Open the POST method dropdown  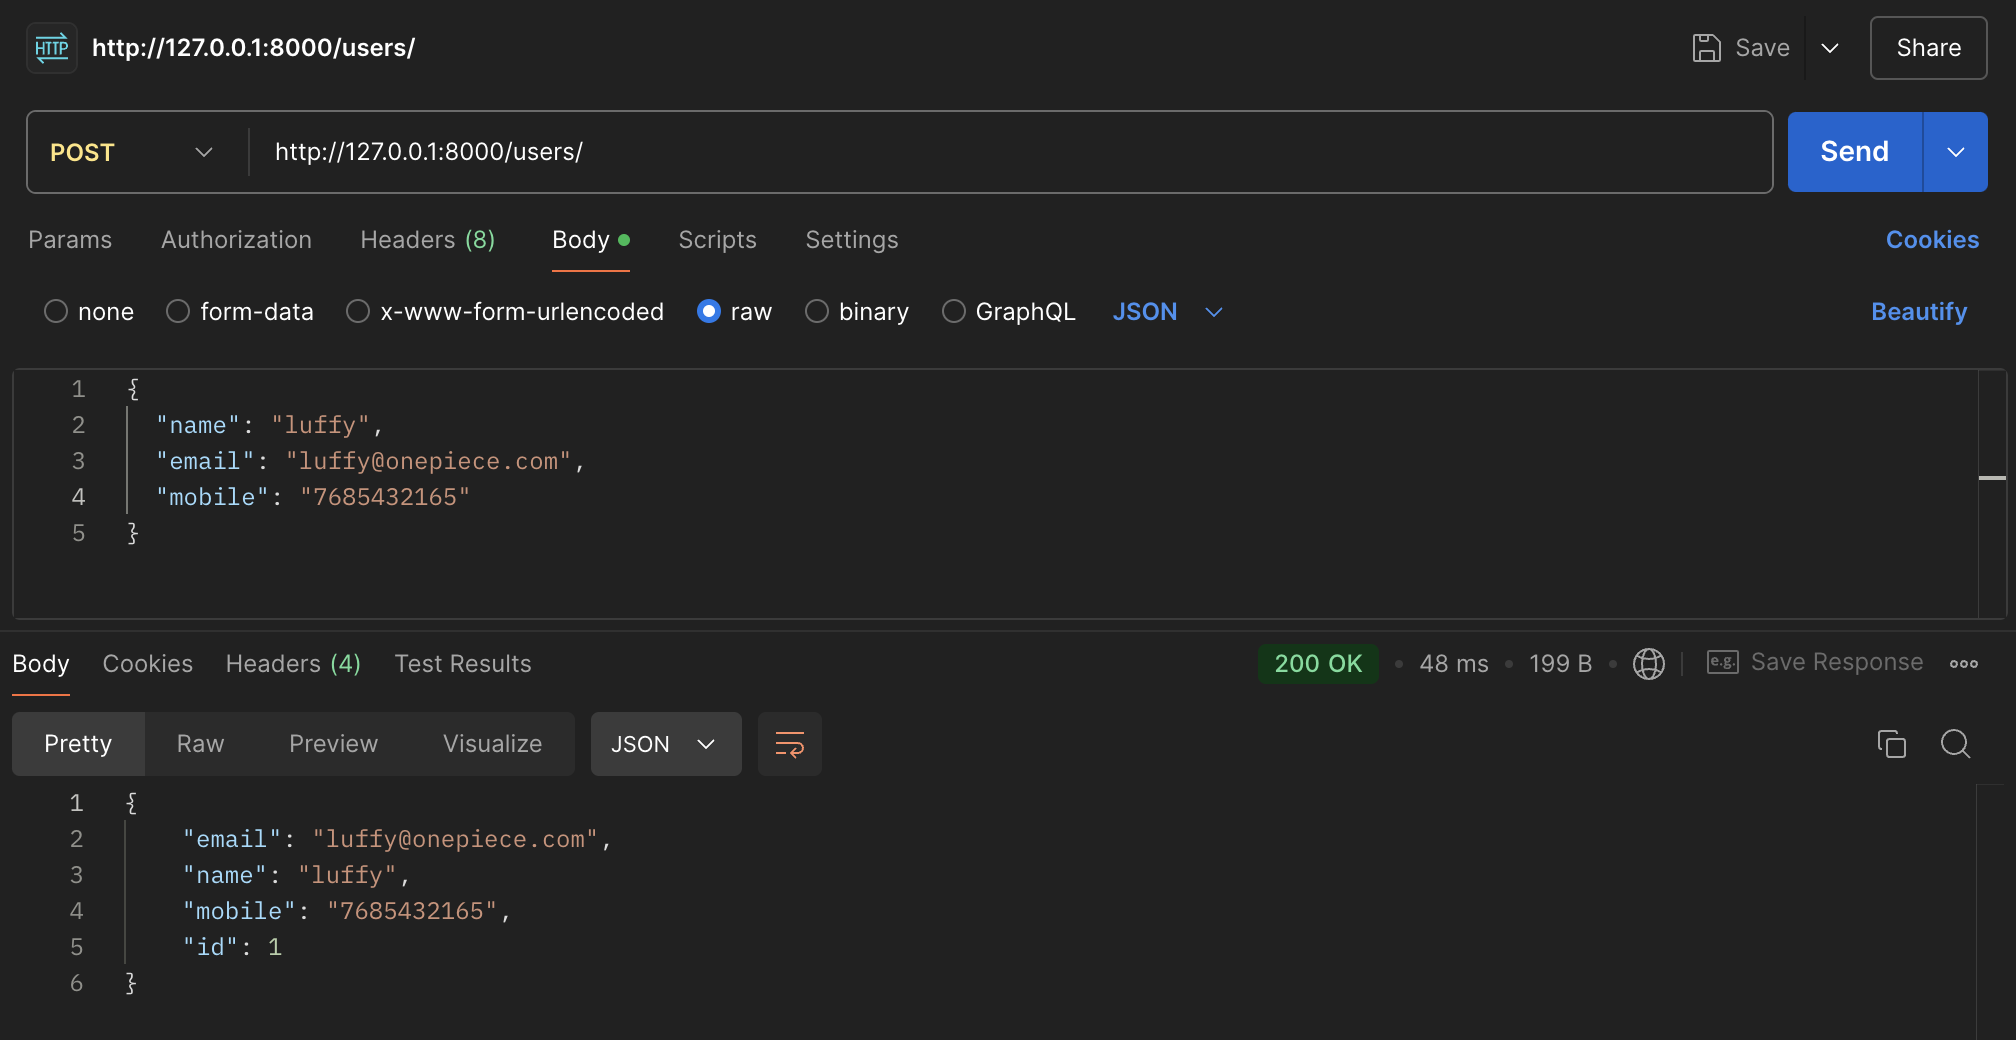[132, 152]
